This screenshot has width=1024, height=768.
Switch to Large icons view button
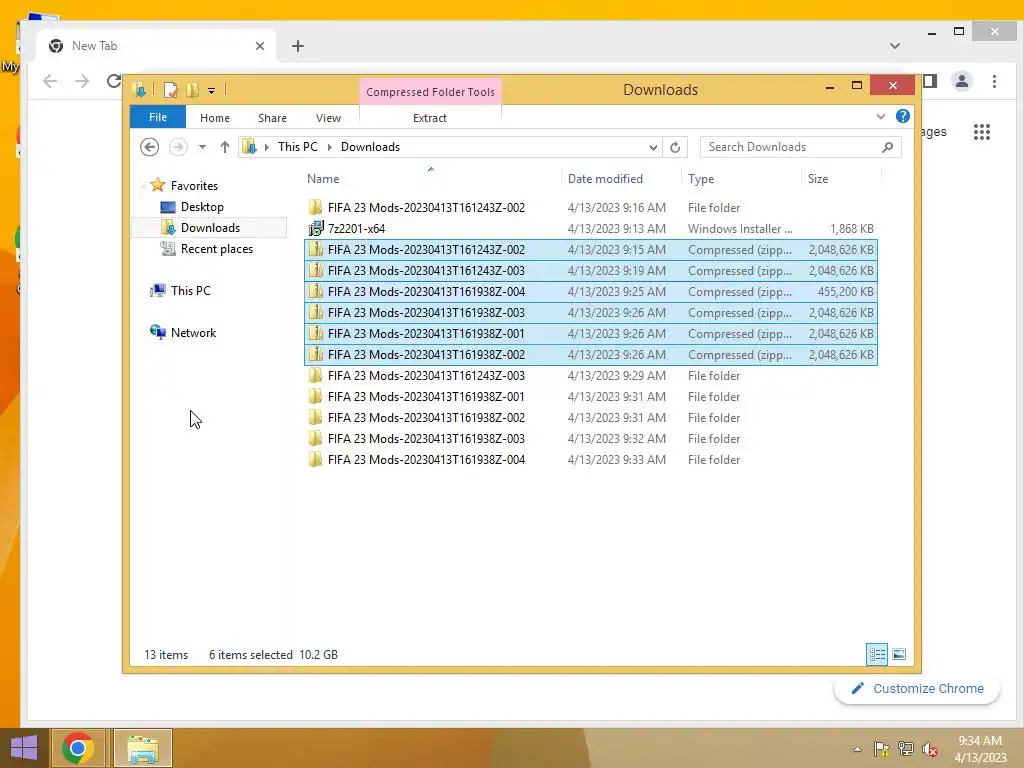(x=899, y=654)
